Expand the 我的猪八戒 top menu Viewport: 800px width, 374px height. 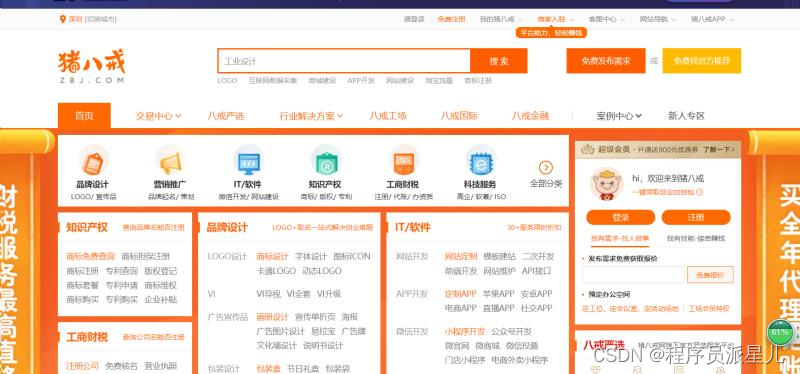502,19
